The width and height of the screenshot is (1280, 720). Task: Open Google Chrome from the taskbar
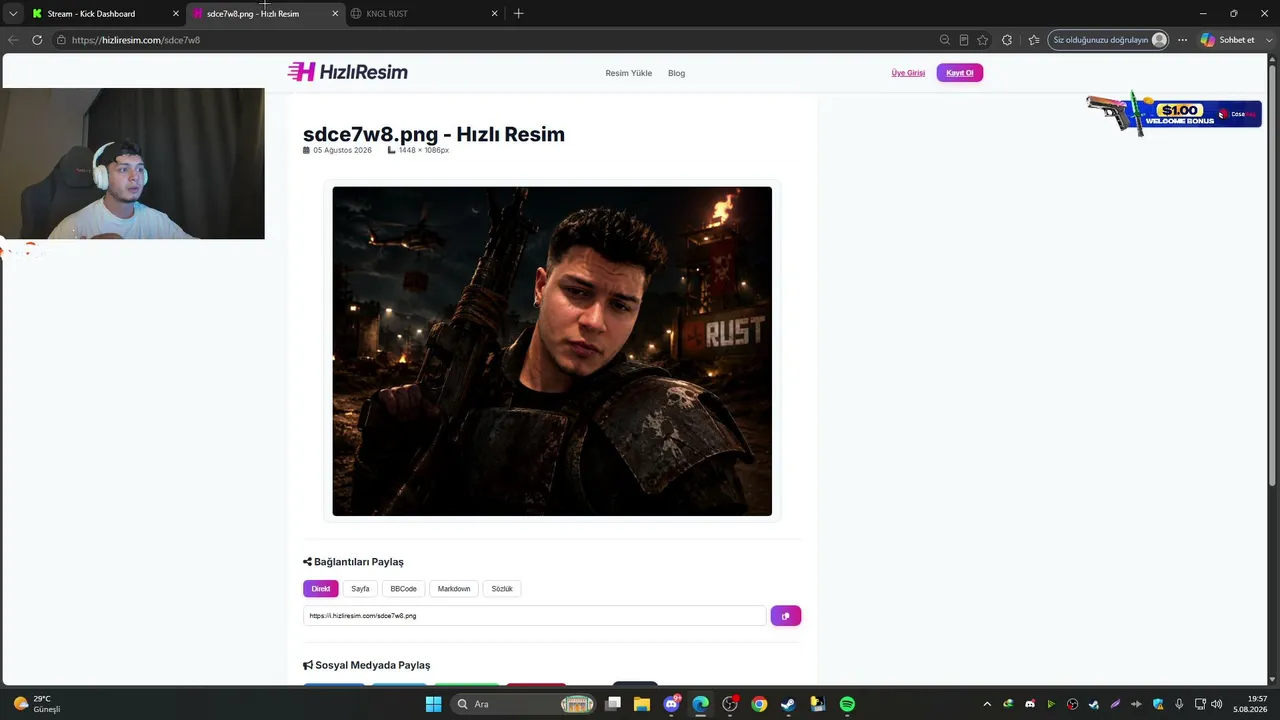(x=759, y=704)
